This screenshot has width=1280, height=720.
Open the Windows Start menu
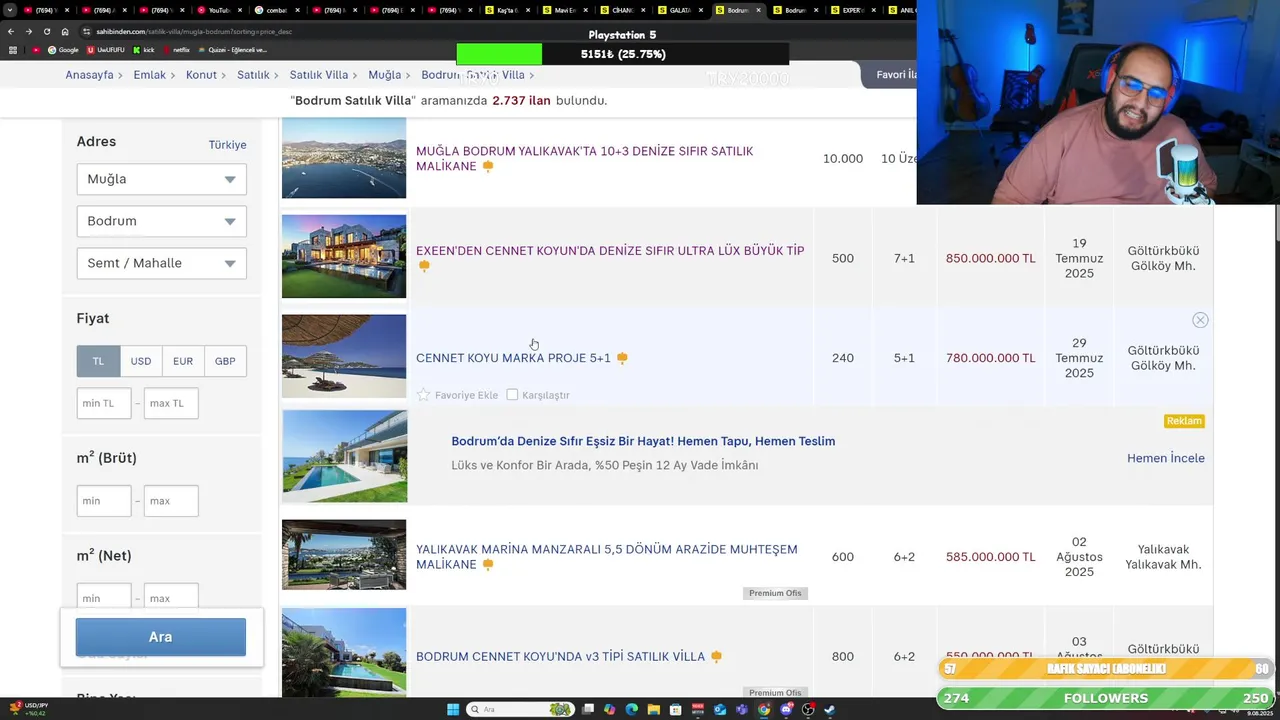(x=453, y=710)
